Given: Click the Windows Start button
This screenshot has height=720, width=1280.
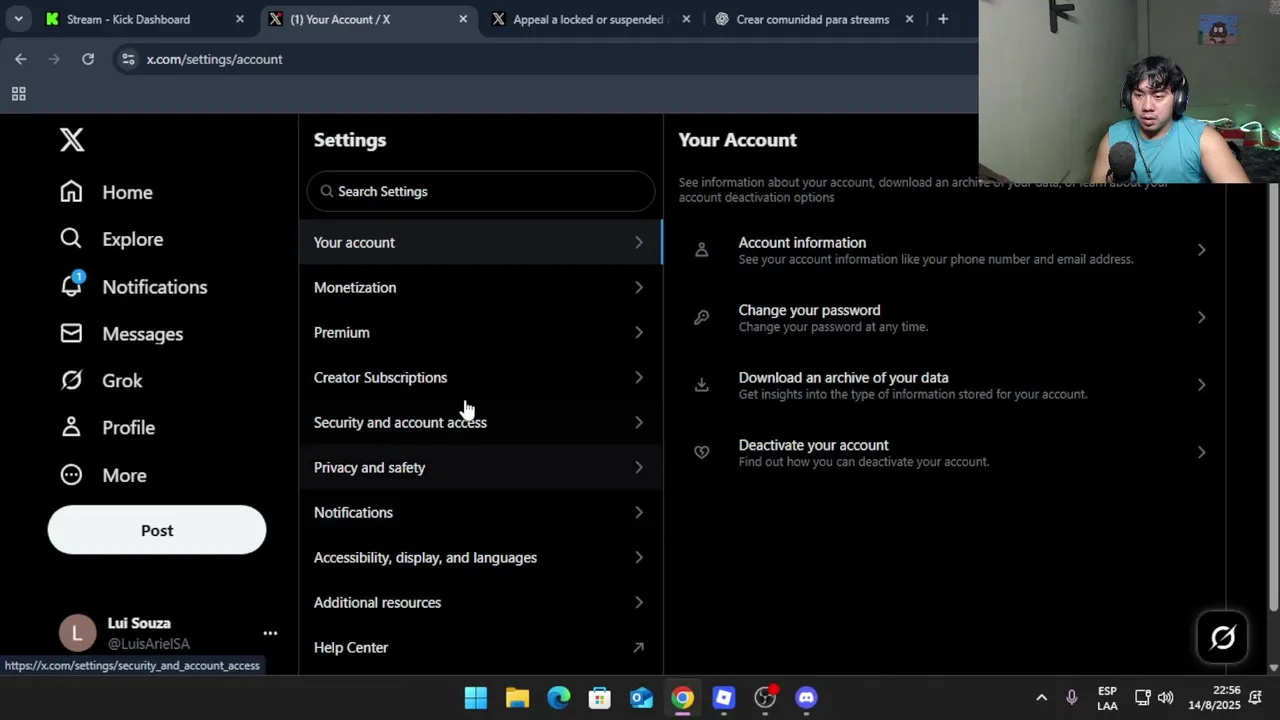Looking at the screenshot, I should 476,698.
